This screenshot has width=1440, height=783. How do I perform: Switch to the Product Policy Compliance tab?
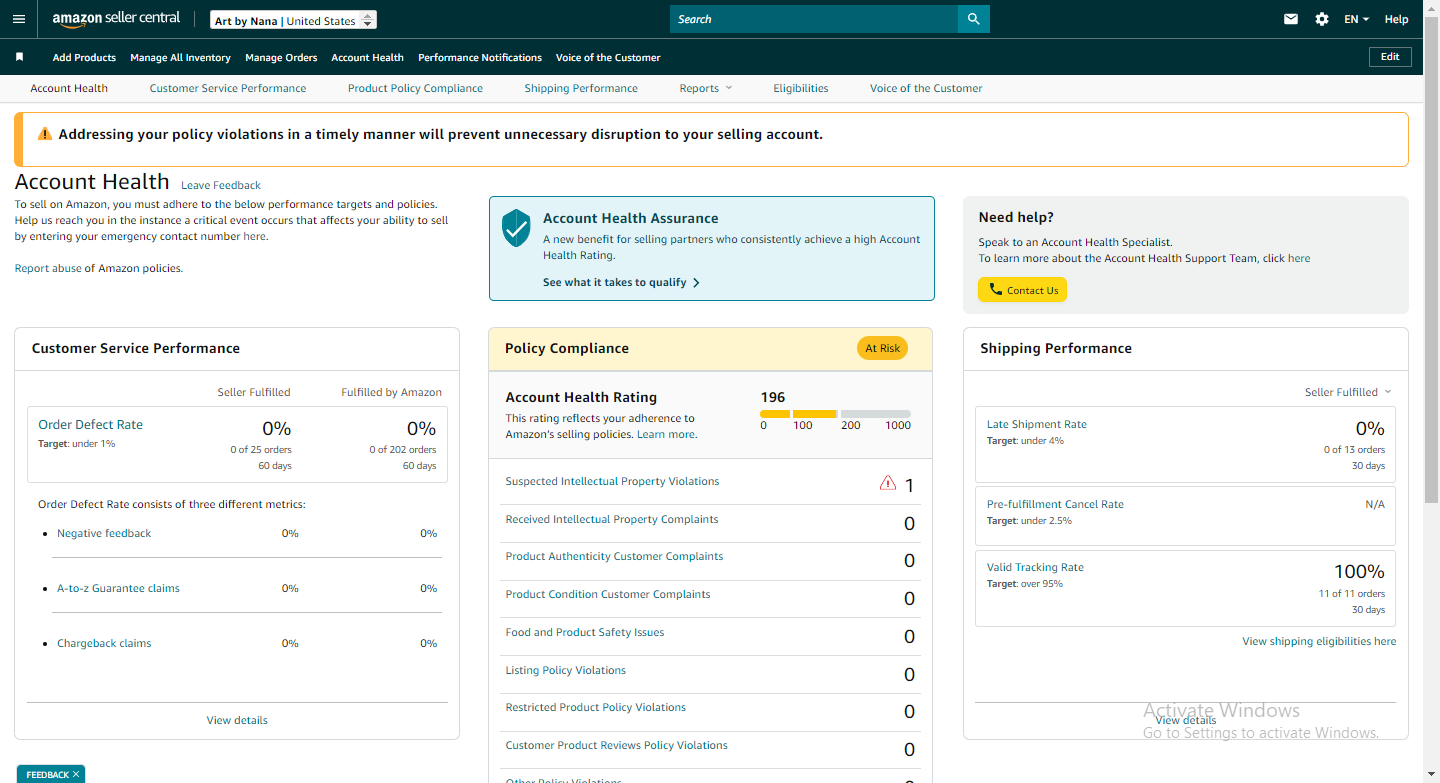pos(415,88)
